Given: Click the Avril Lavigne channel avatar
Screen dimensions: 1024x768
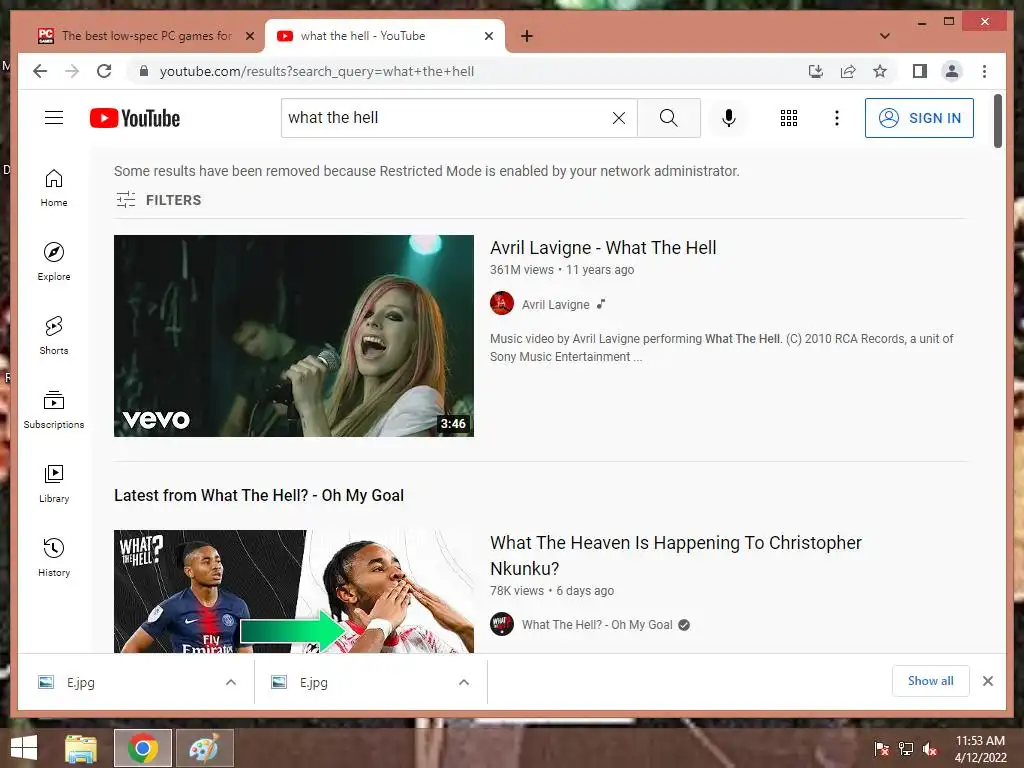Looking at the screenshot, I should [502, 303].
